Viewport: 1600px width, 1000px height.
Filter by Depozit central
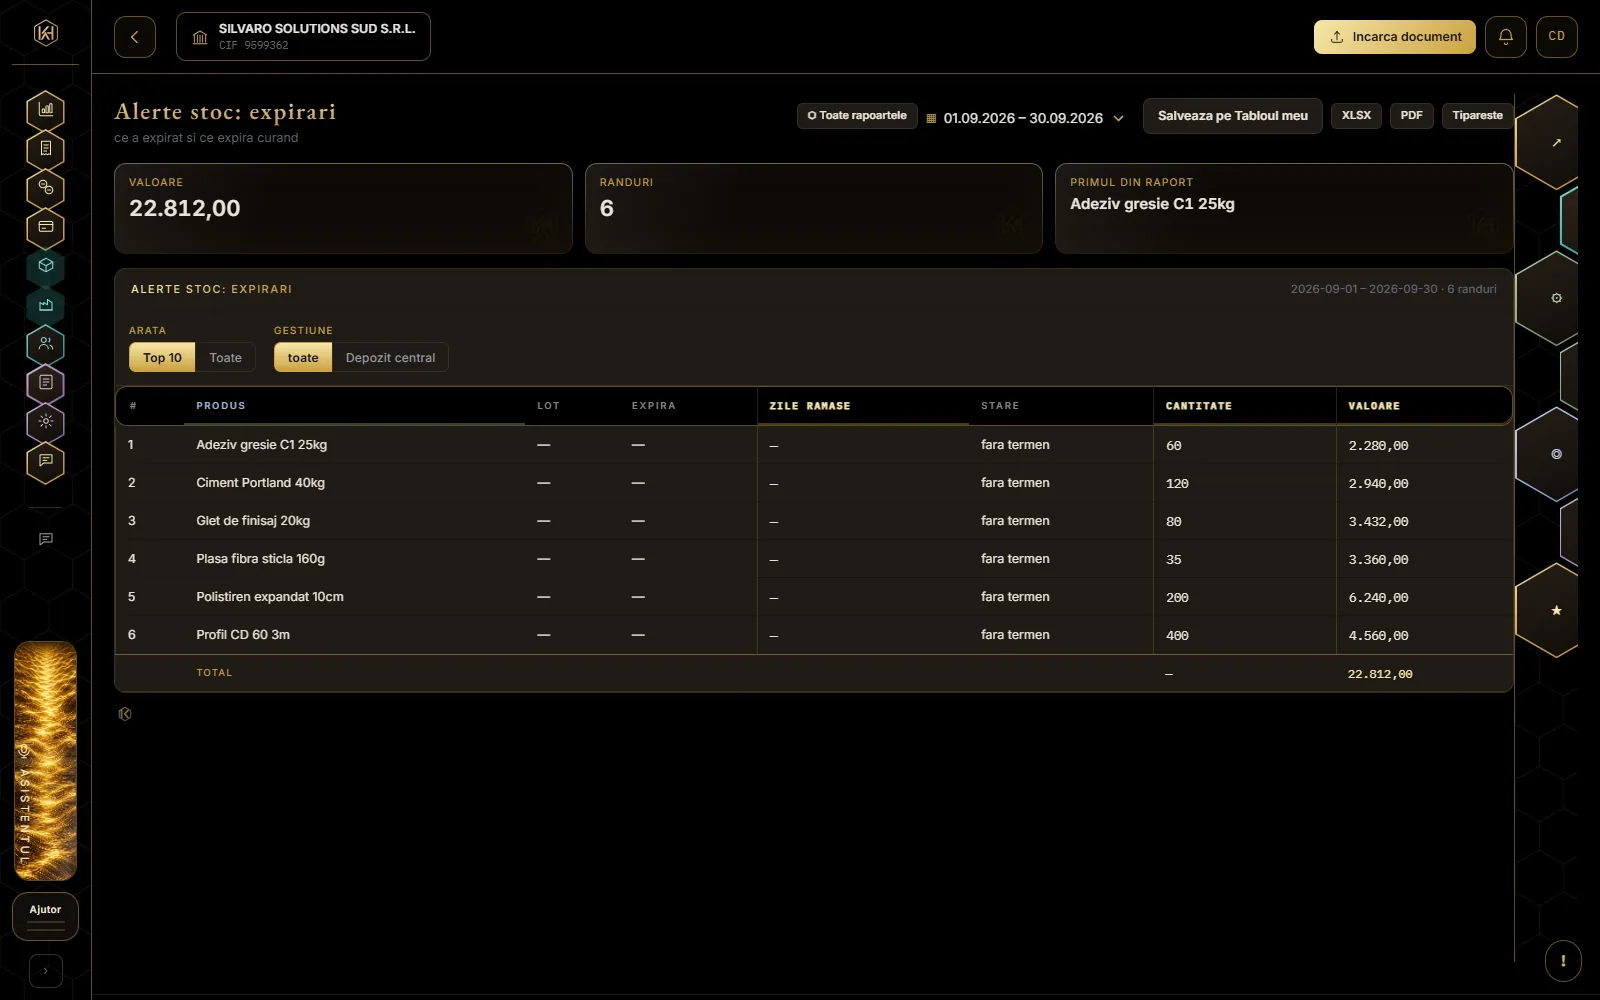390,358
